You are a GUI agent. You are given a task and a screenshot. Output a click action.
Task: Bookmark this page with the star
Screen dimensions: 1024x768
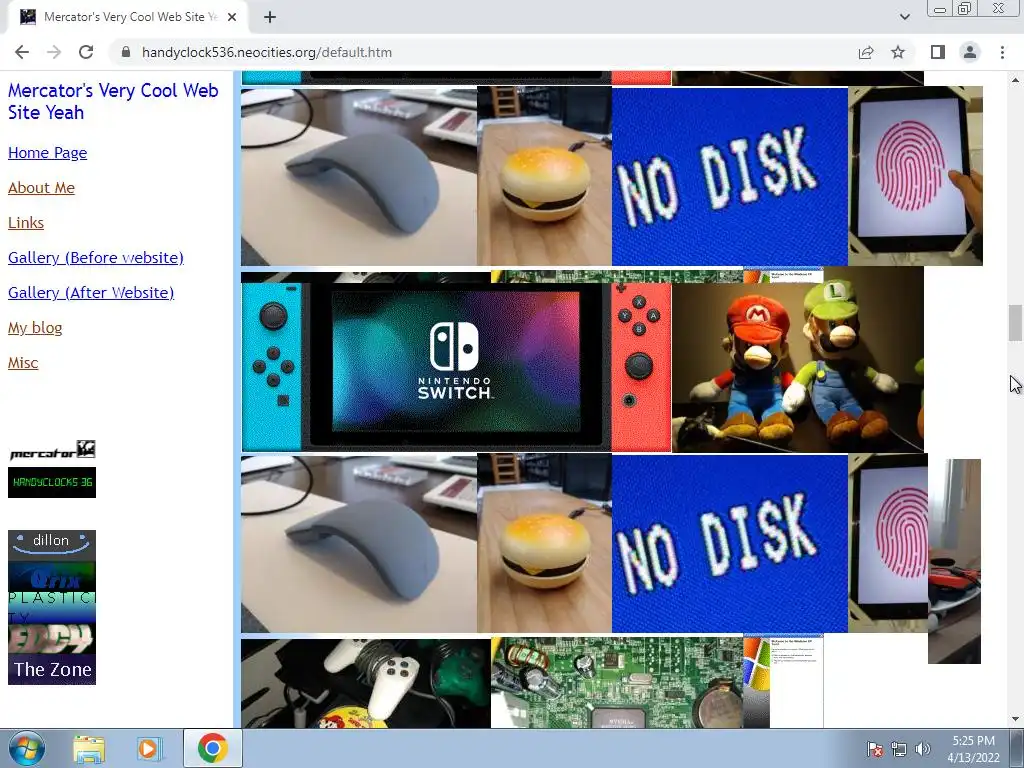click(x=898, y=52)
